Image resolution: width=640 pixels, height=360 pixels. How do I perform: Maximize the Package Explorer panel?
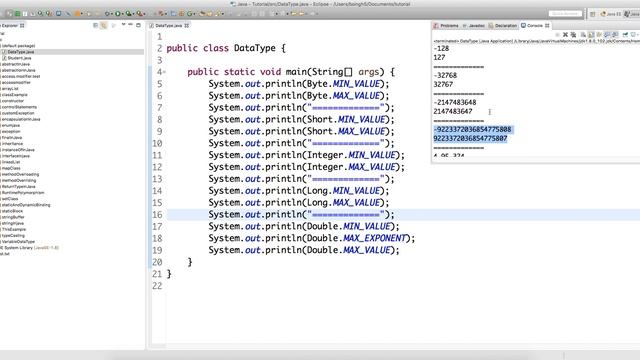click(x=138, y=25)
